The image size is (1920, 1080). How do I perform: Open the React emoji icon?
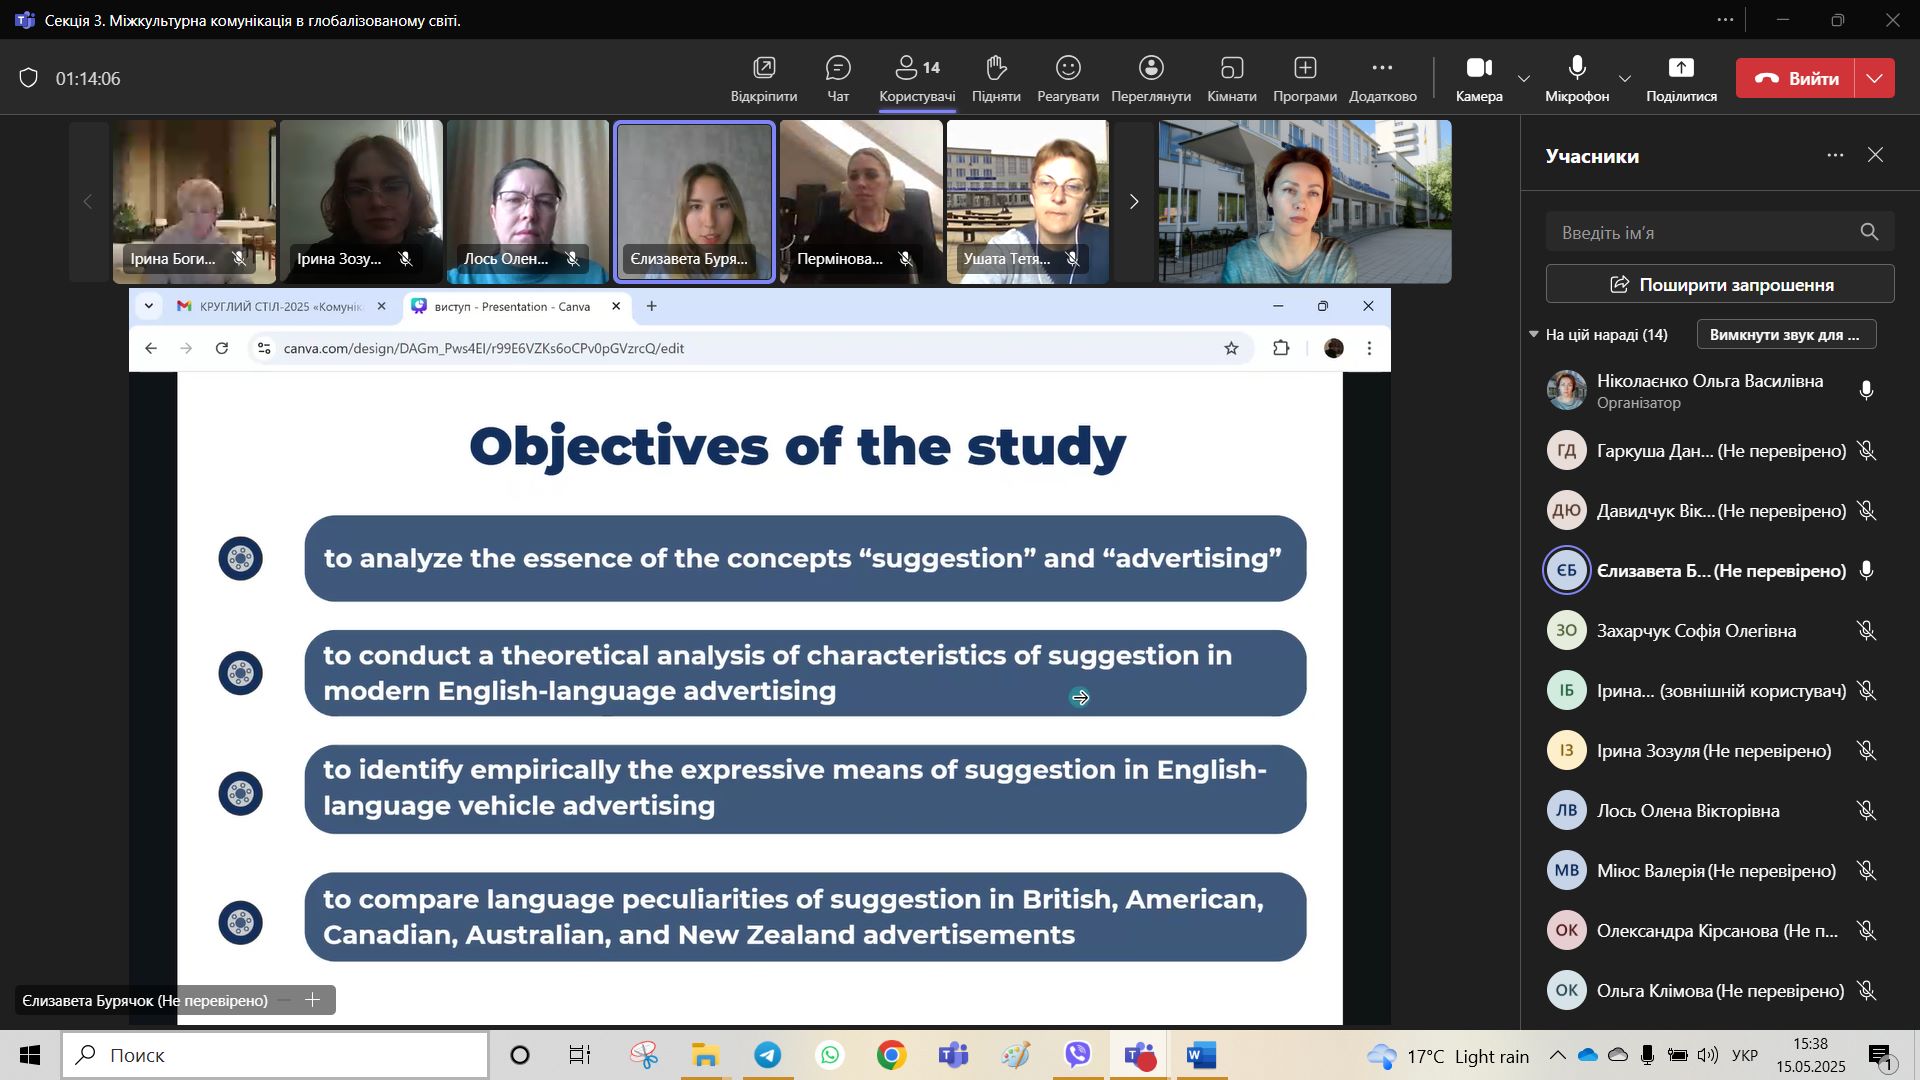[x=1068, y=68]
